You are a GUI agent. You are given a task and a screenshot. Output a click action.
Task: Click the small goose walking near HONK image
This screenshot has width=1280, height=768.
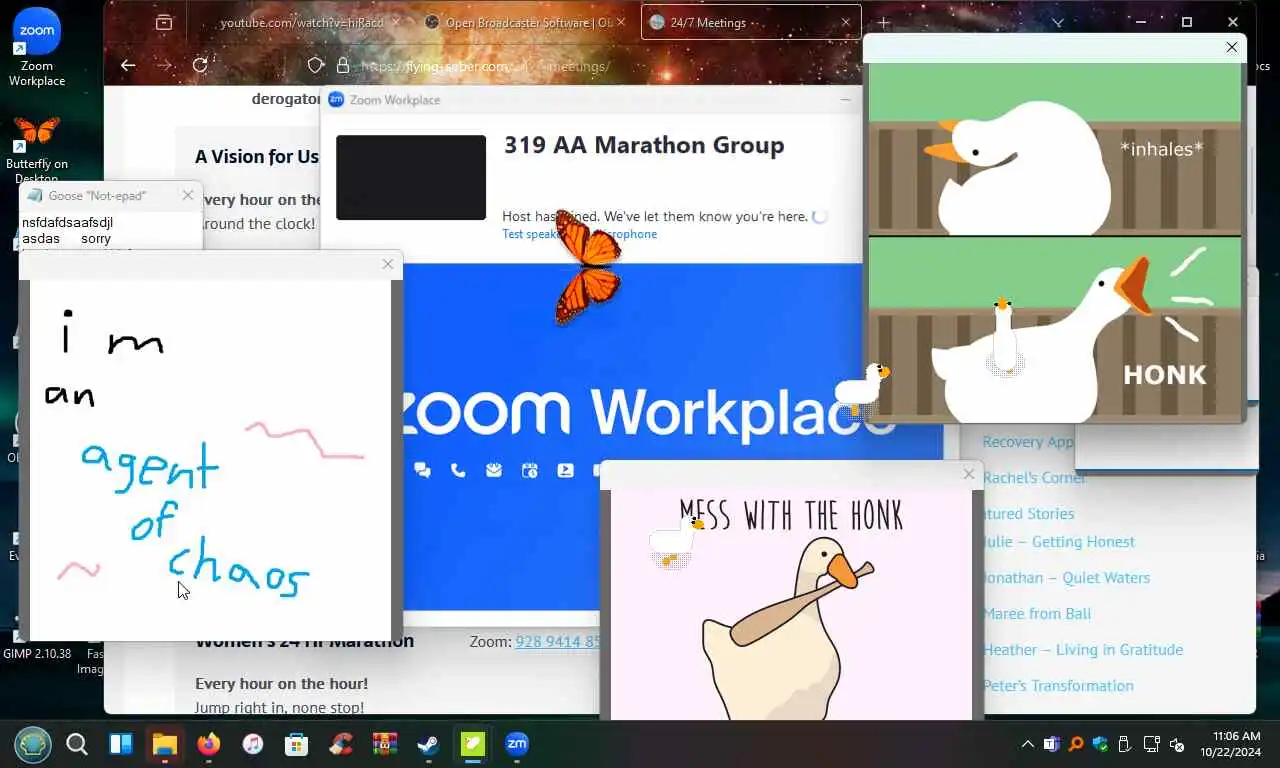[861, 389]
